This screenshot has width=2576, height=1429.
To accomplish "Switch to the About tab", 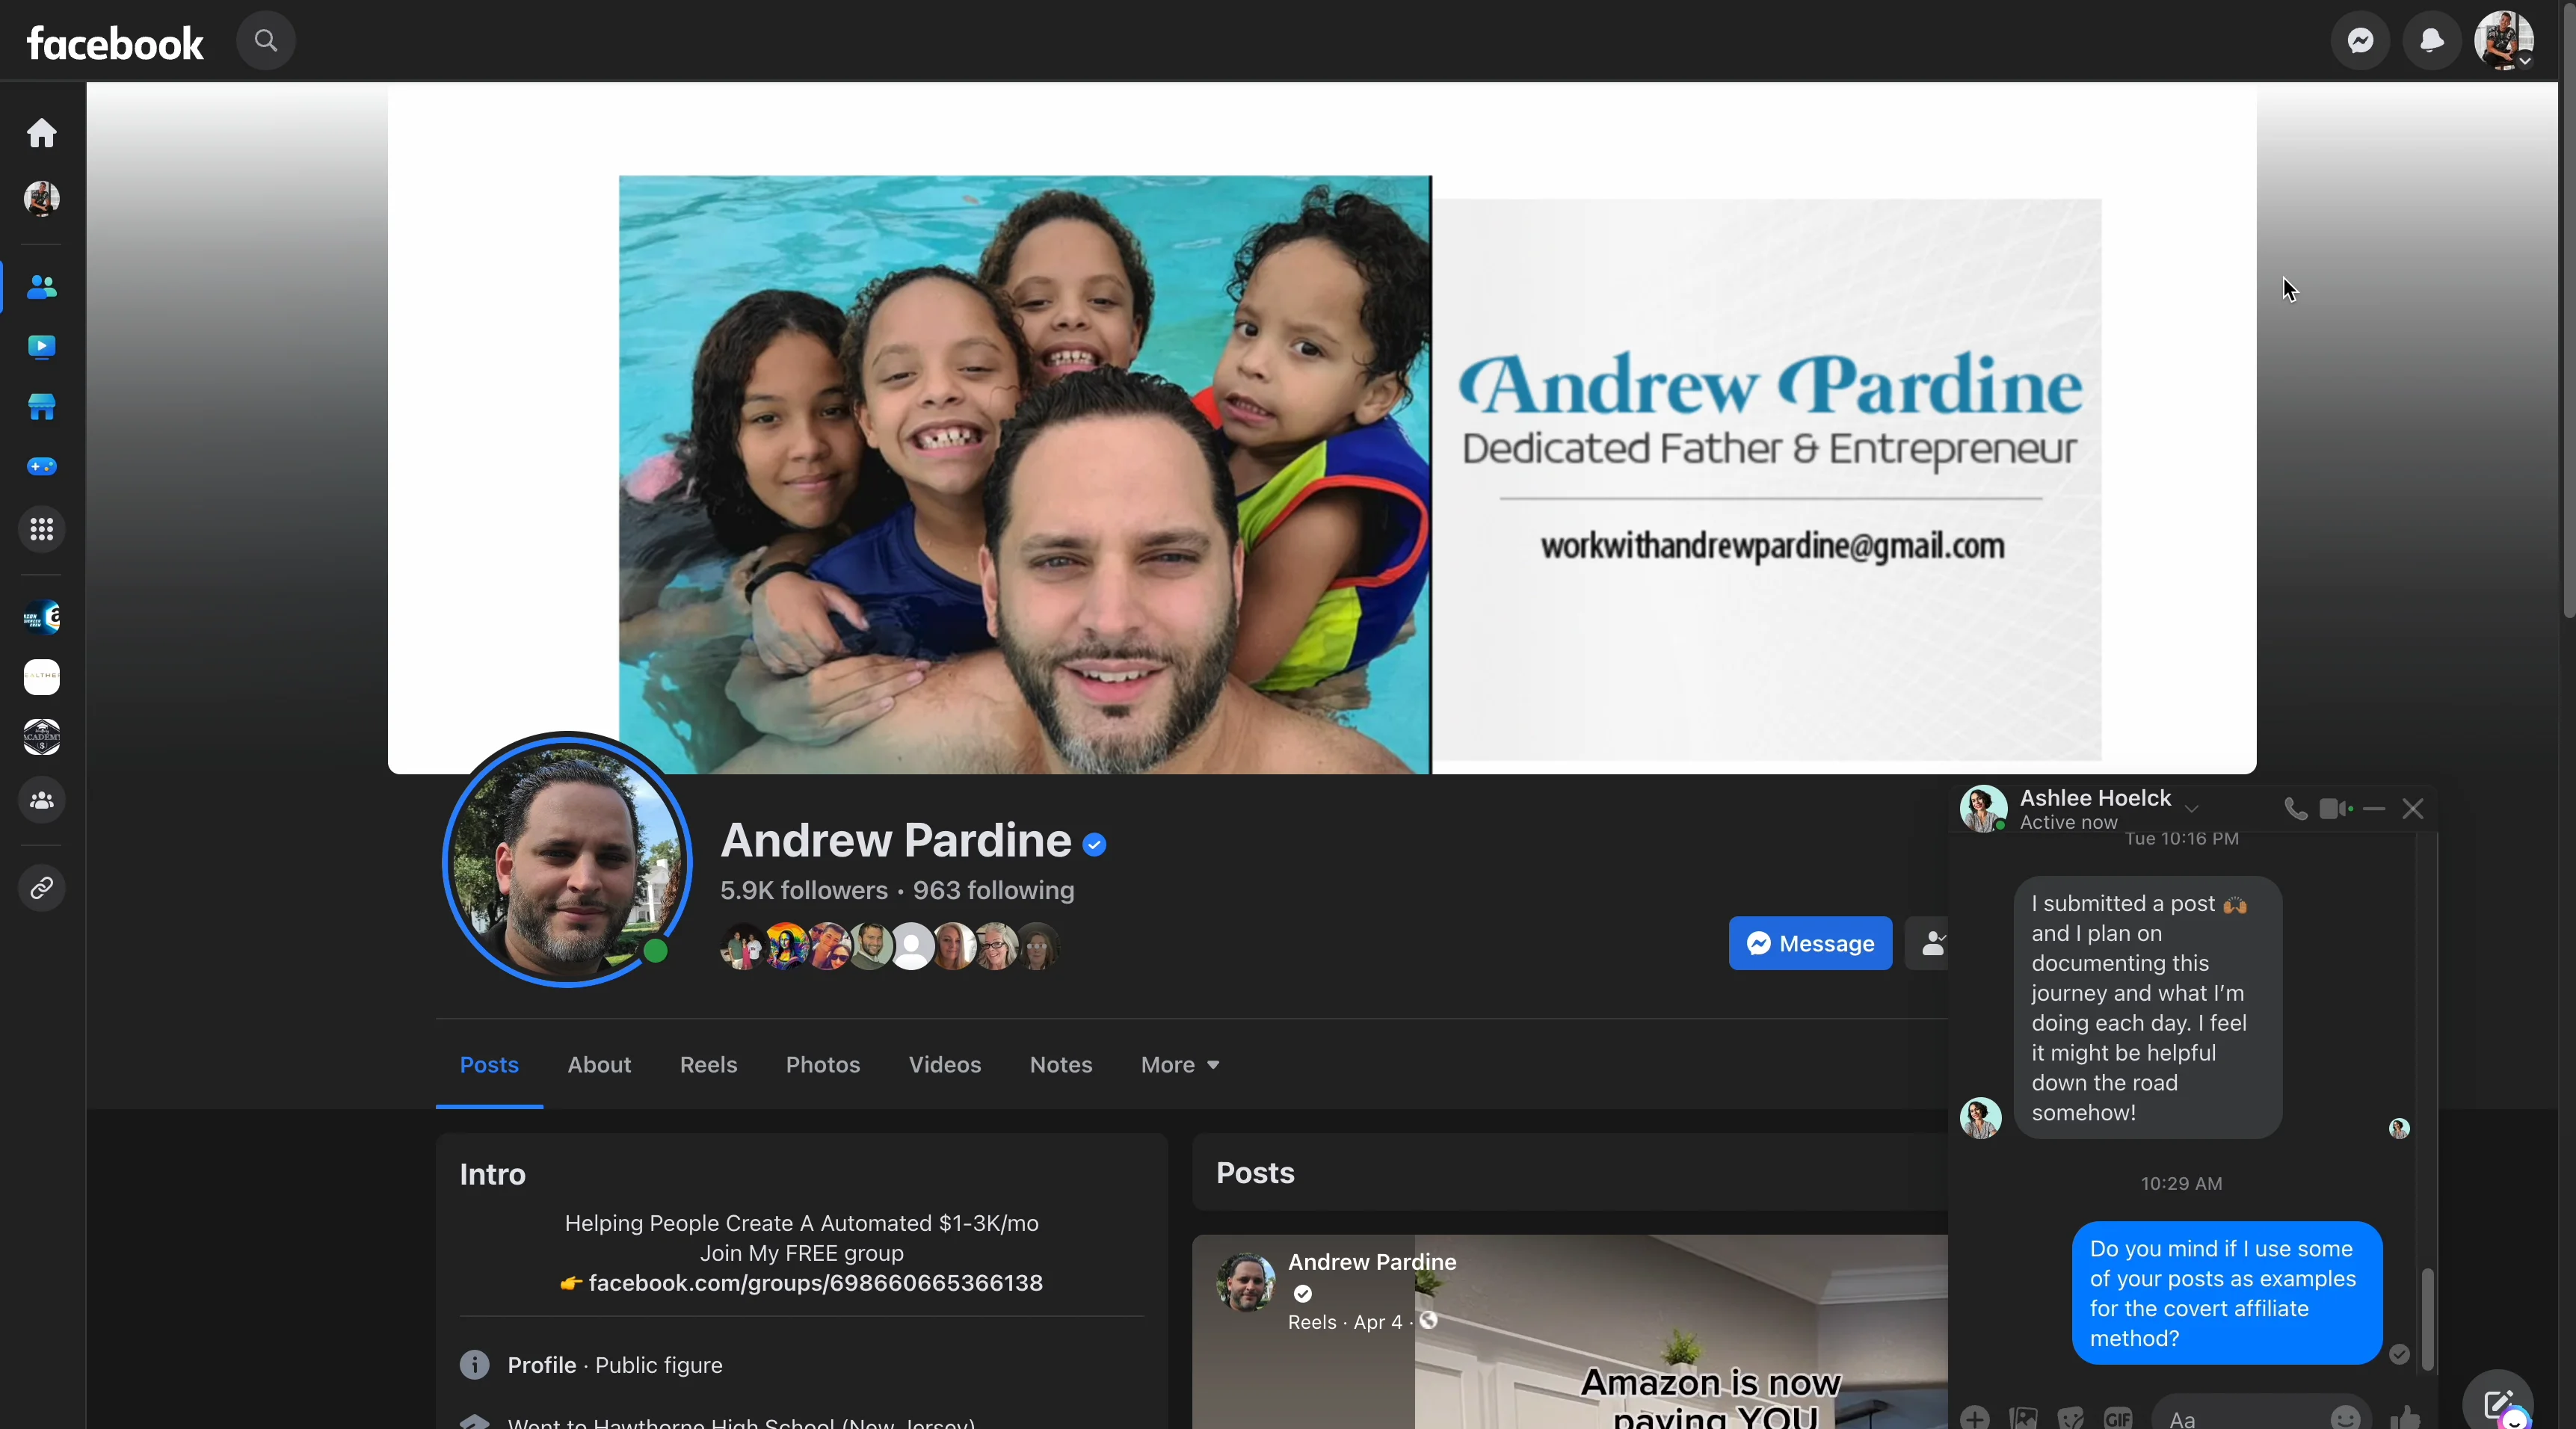I will (599, 1065).
